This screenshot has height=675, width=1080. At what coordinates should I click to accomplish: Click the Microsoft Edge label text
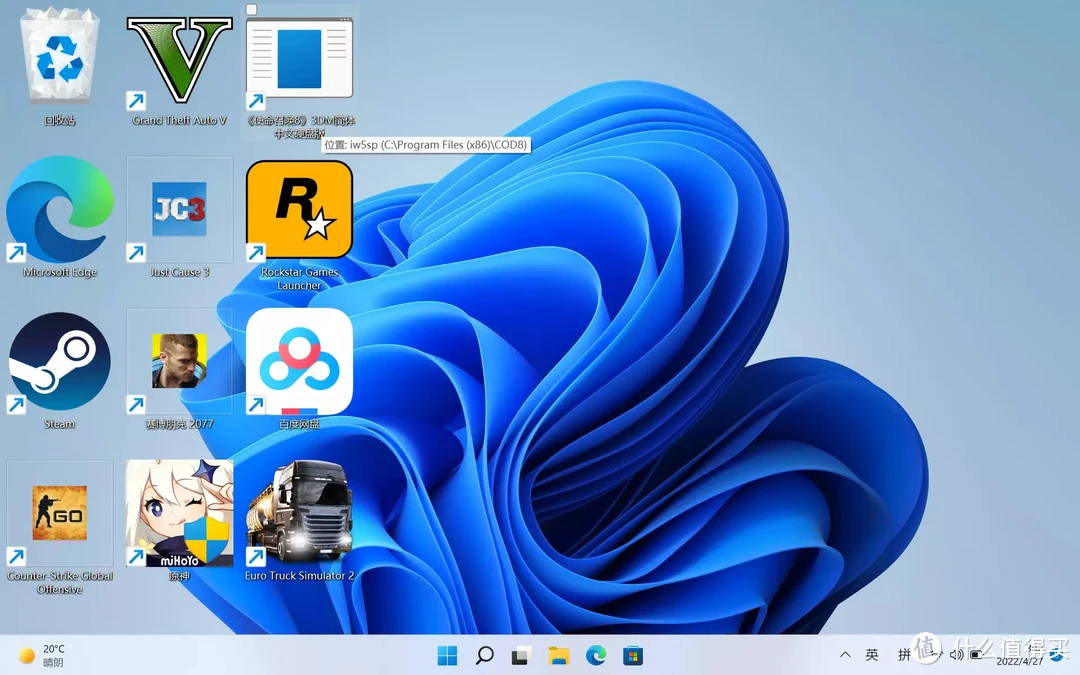tap(60, 271)
